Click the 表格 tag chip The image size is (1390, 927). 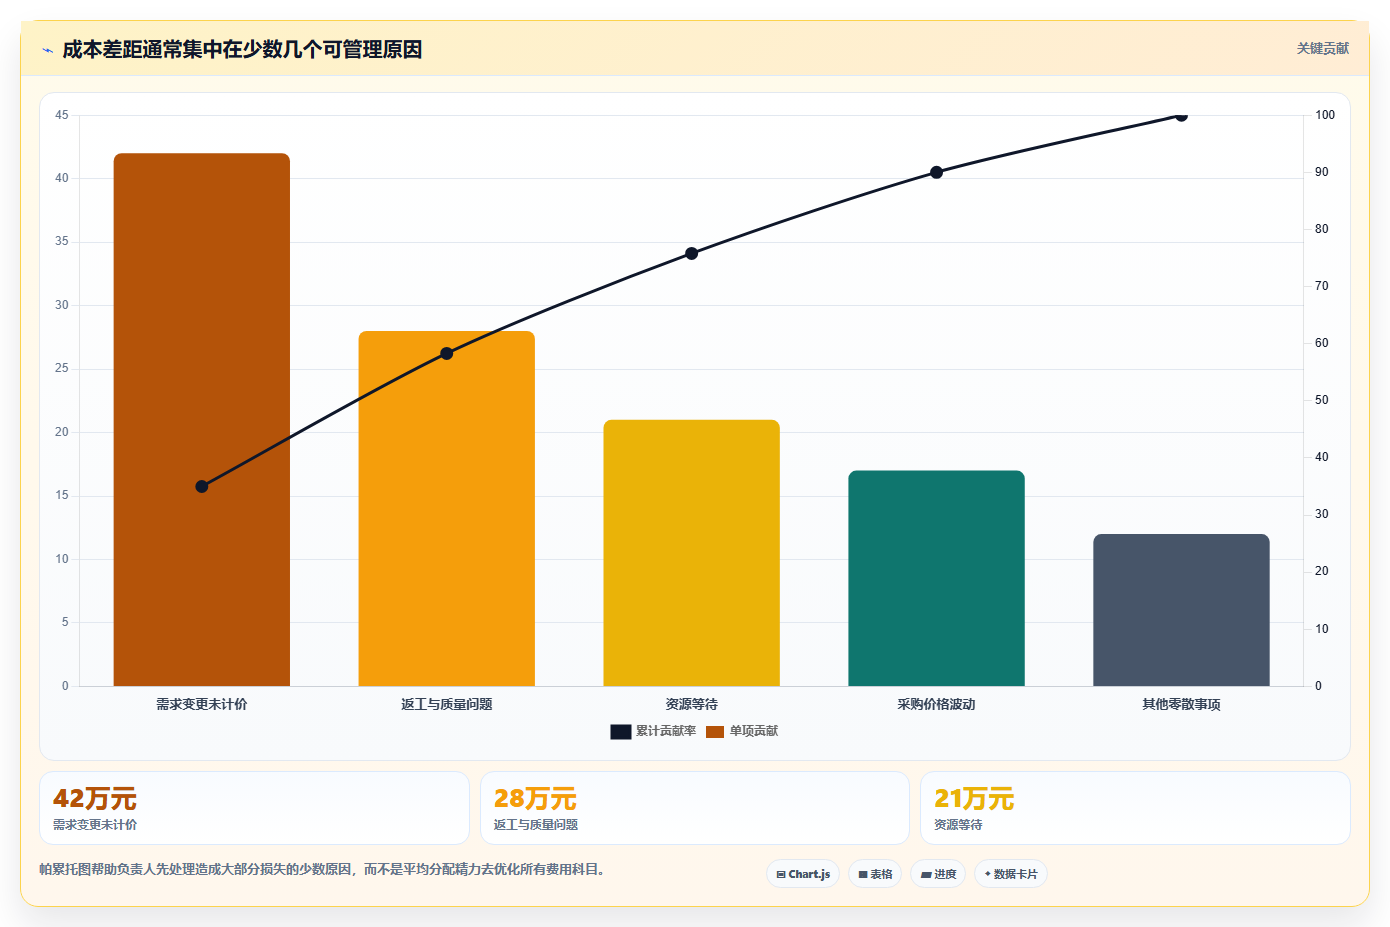pos(875,874)
